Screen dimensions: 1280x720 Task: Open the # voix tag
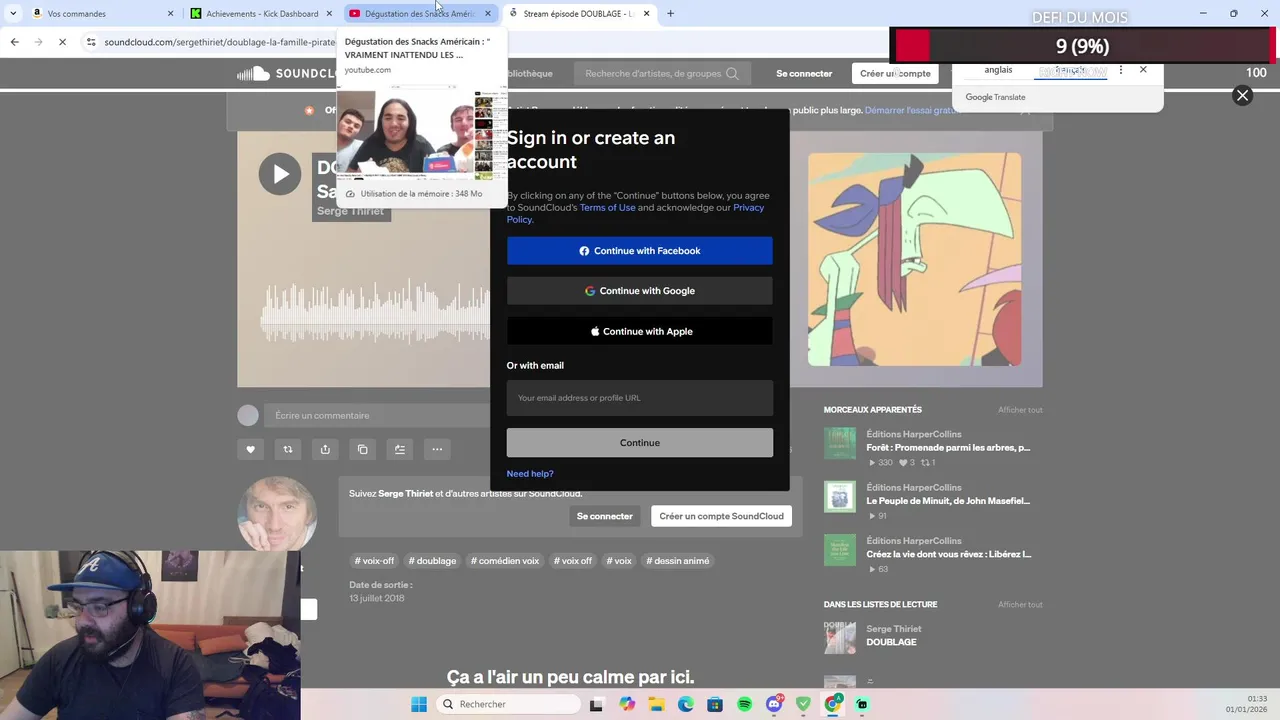(619, 561)
